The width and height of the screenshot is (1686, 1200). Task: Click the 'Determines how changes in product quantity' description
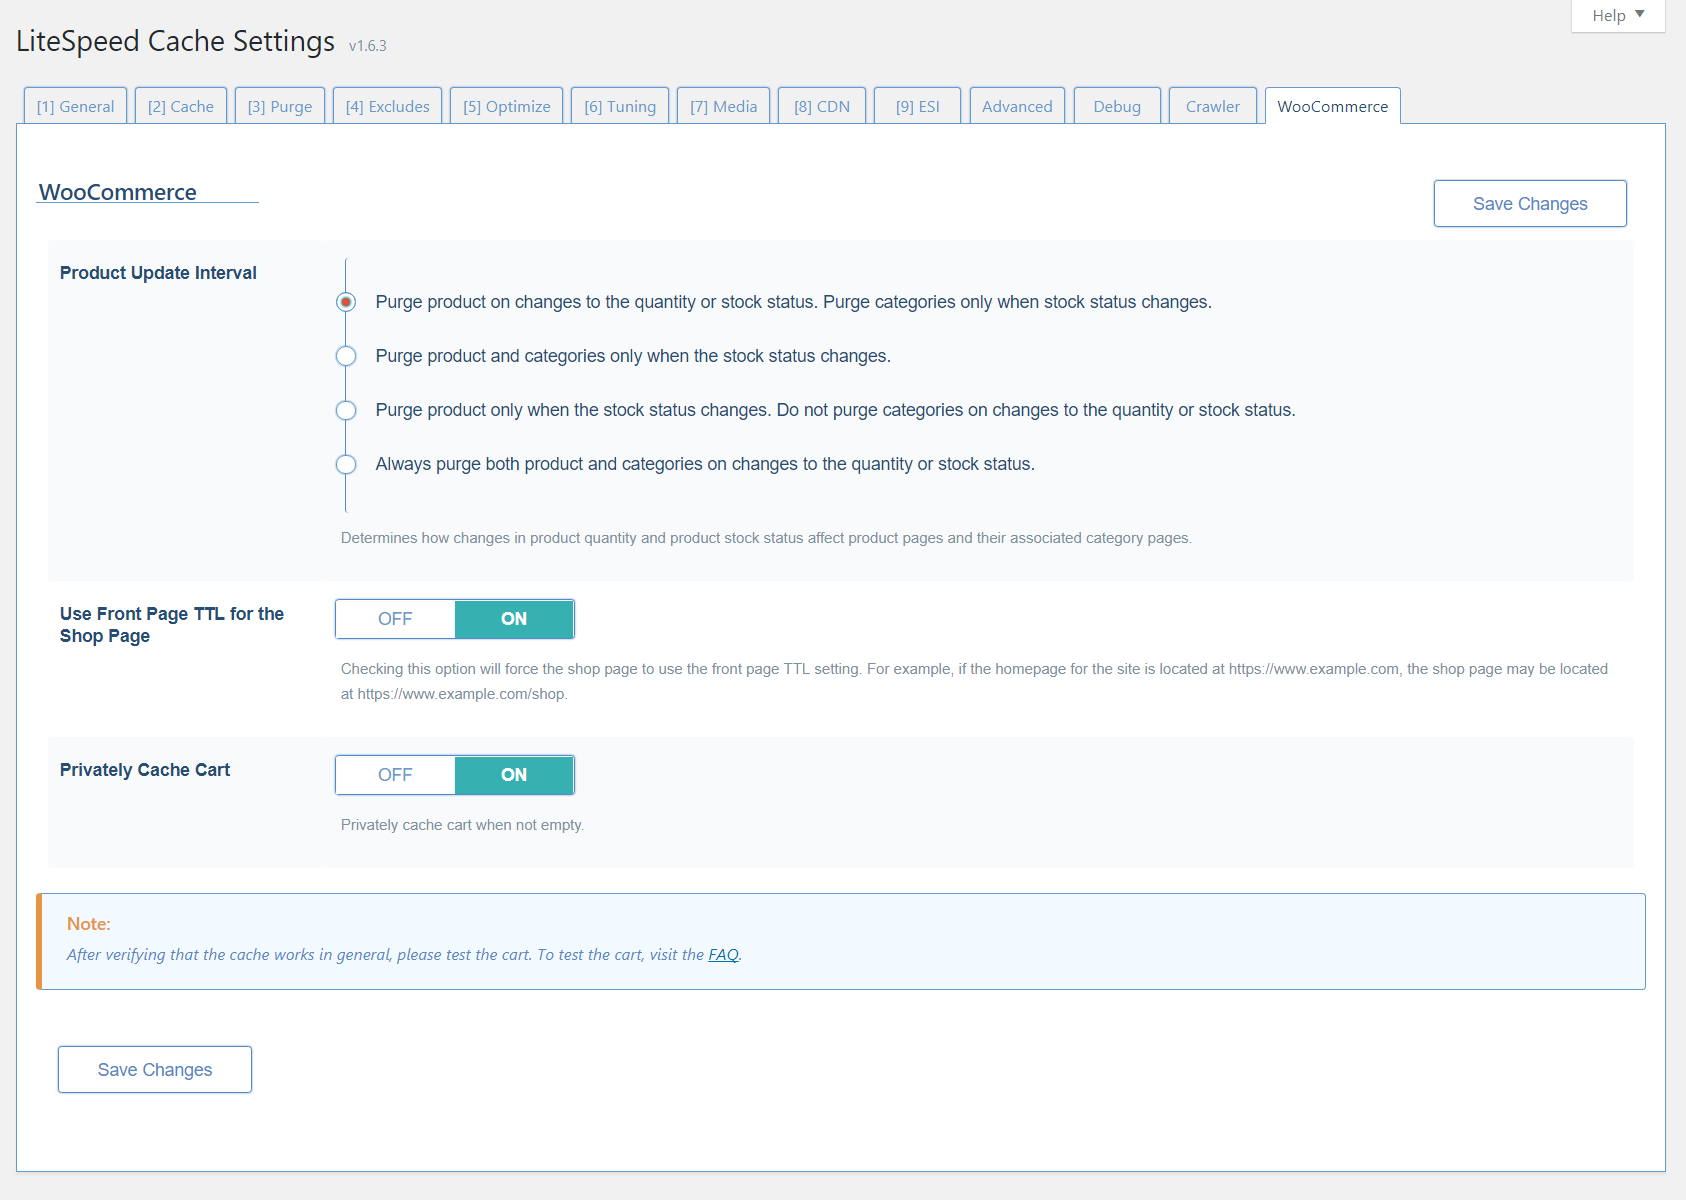tap(766, 538)
